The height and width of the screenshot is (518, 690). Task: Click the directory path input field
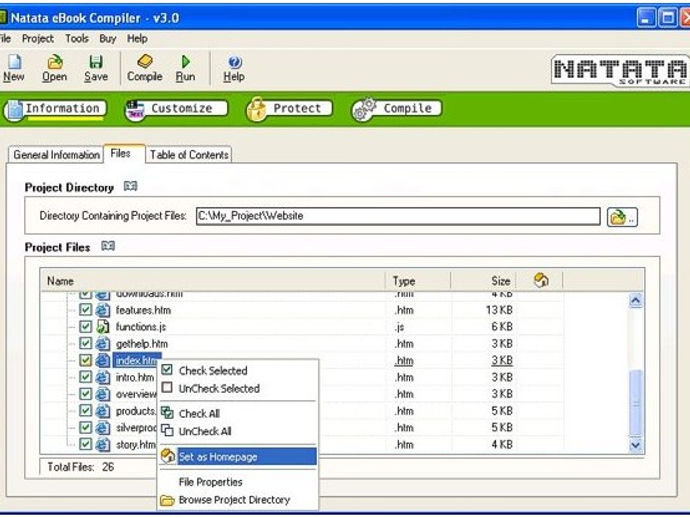pos(398,216)
